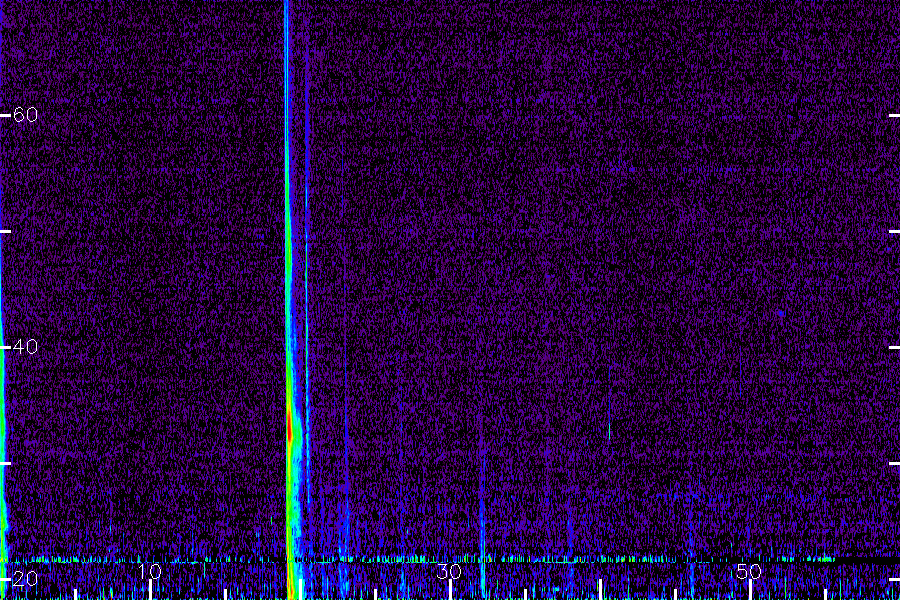This screenshot has width=900, height=600.
Task: Click the "30" label on the horizontal axis
Action: click(449, 571)
